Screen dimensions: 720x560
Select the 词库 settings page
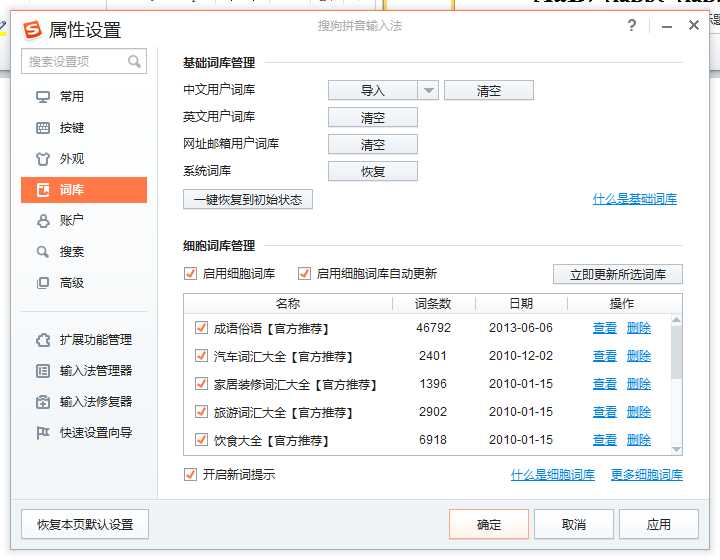click(84, 190)
